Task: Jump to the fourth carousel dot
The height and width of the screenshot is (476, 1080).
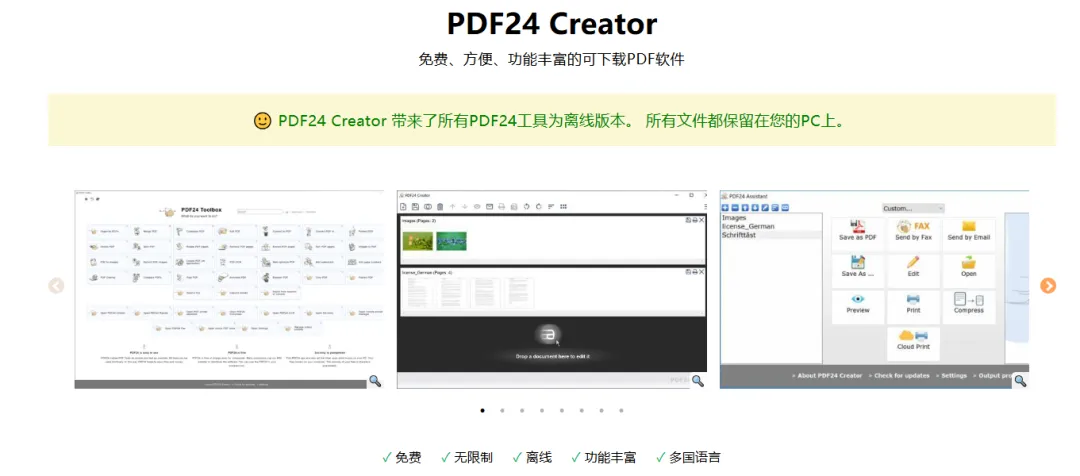Action: 542,410
